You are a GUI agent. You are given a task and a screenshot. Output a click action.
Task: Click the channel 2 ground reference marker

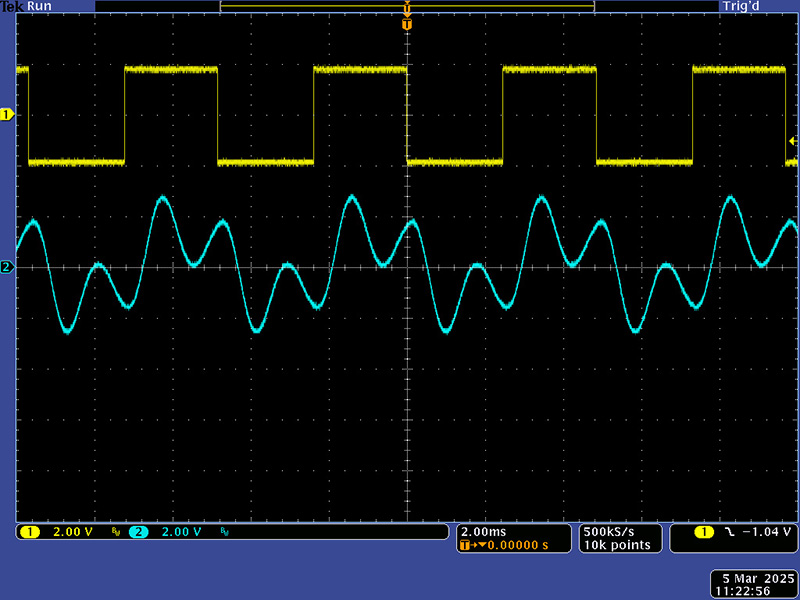pos(7,267)
